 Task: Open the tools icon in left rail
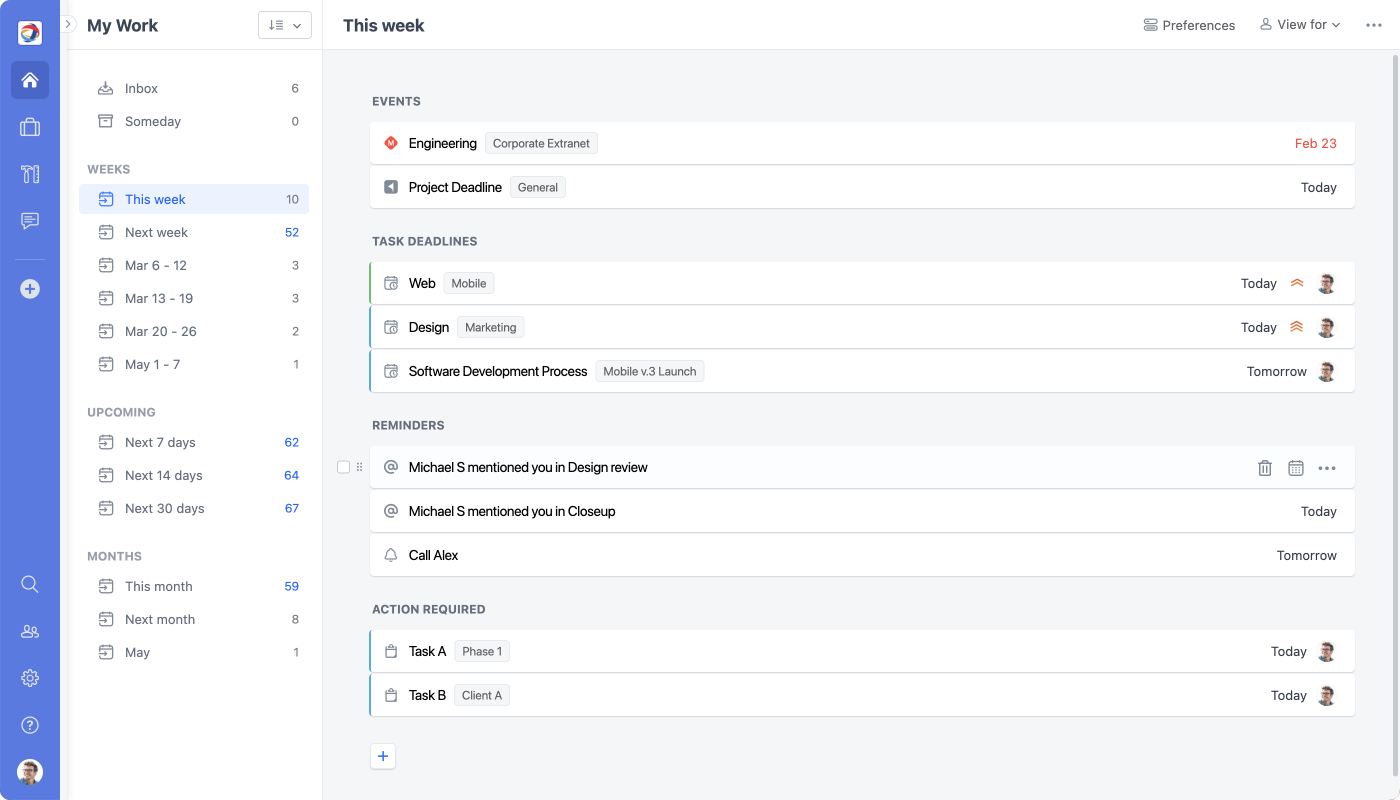[x=30, y=174]
